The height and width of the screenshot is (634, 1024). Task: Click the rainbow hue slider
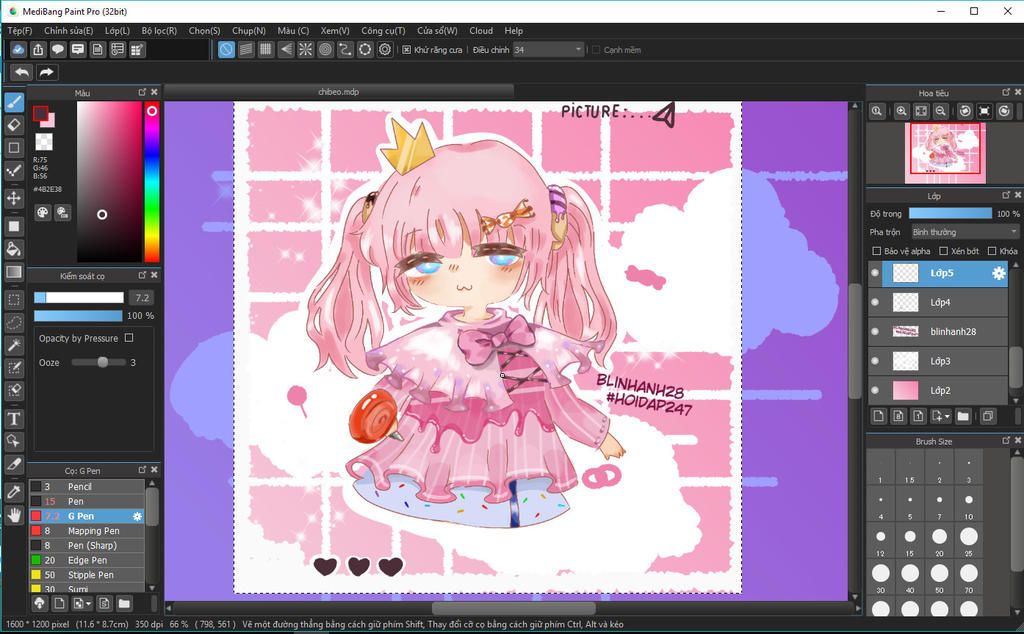point(152,182)
